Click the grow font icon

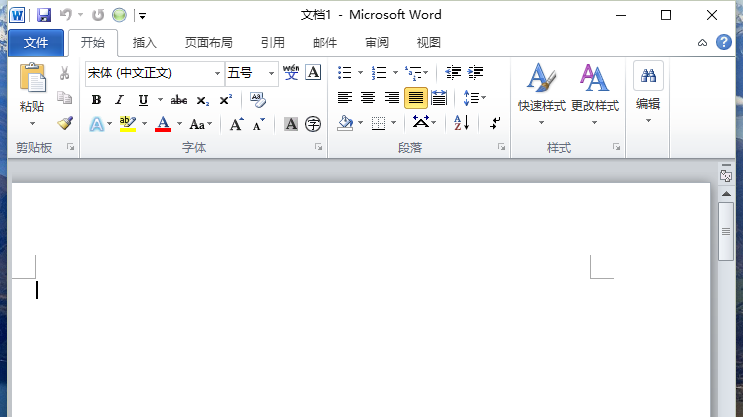236,125
